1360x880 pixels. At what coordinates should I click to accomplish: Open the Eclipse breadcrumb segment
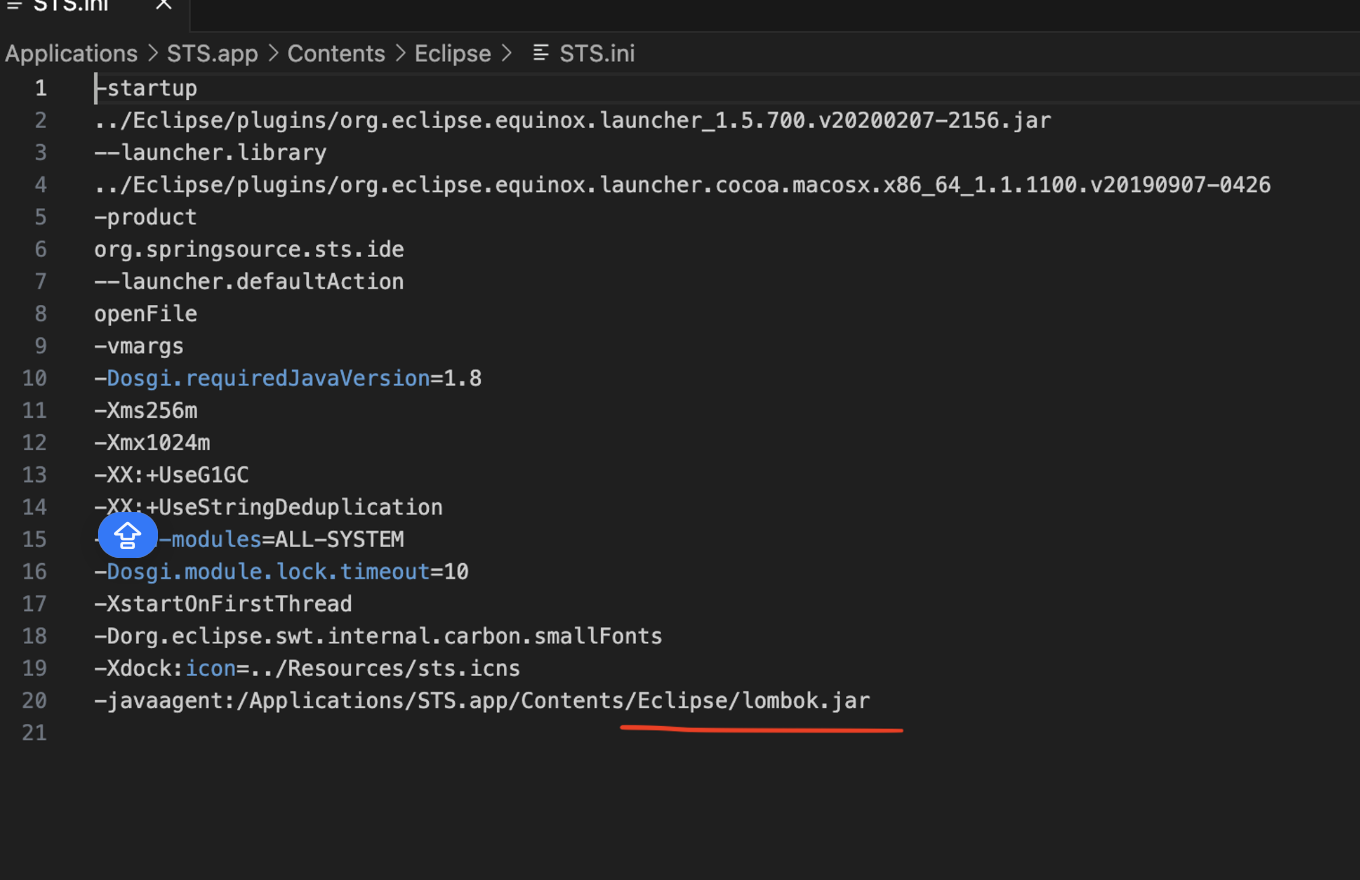pyautogui.click(x=453, y=53)
